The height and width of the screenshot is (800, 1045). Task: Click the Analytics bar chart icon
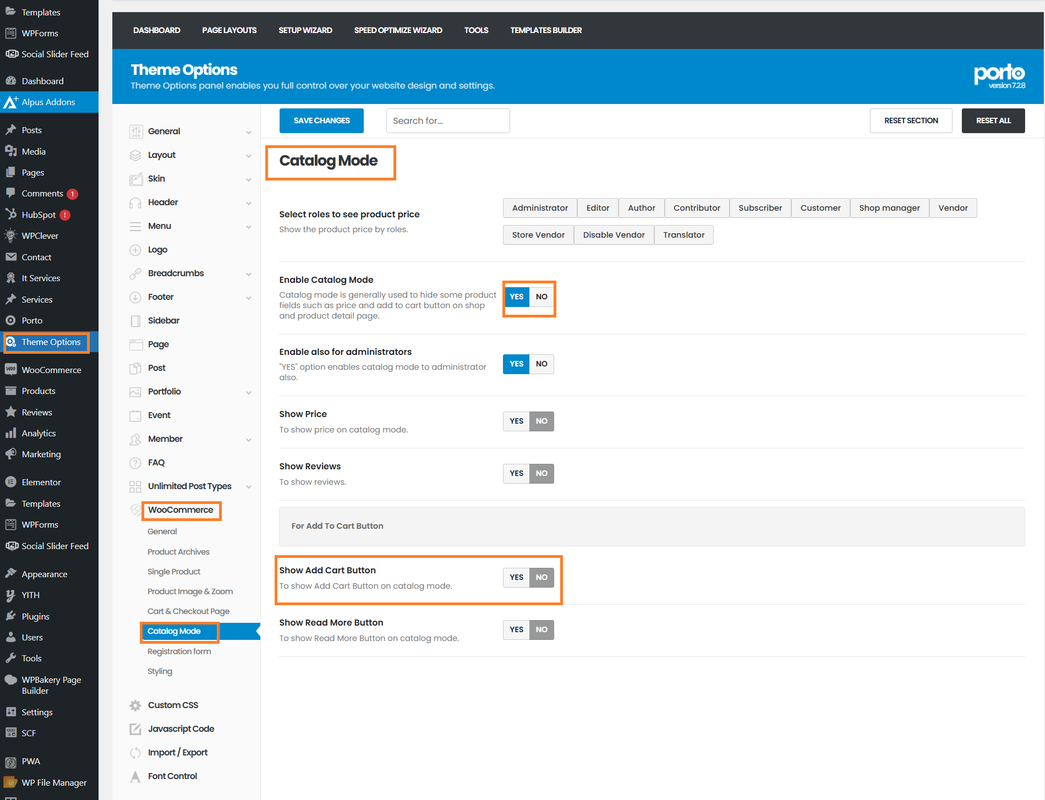click(11, 433)
